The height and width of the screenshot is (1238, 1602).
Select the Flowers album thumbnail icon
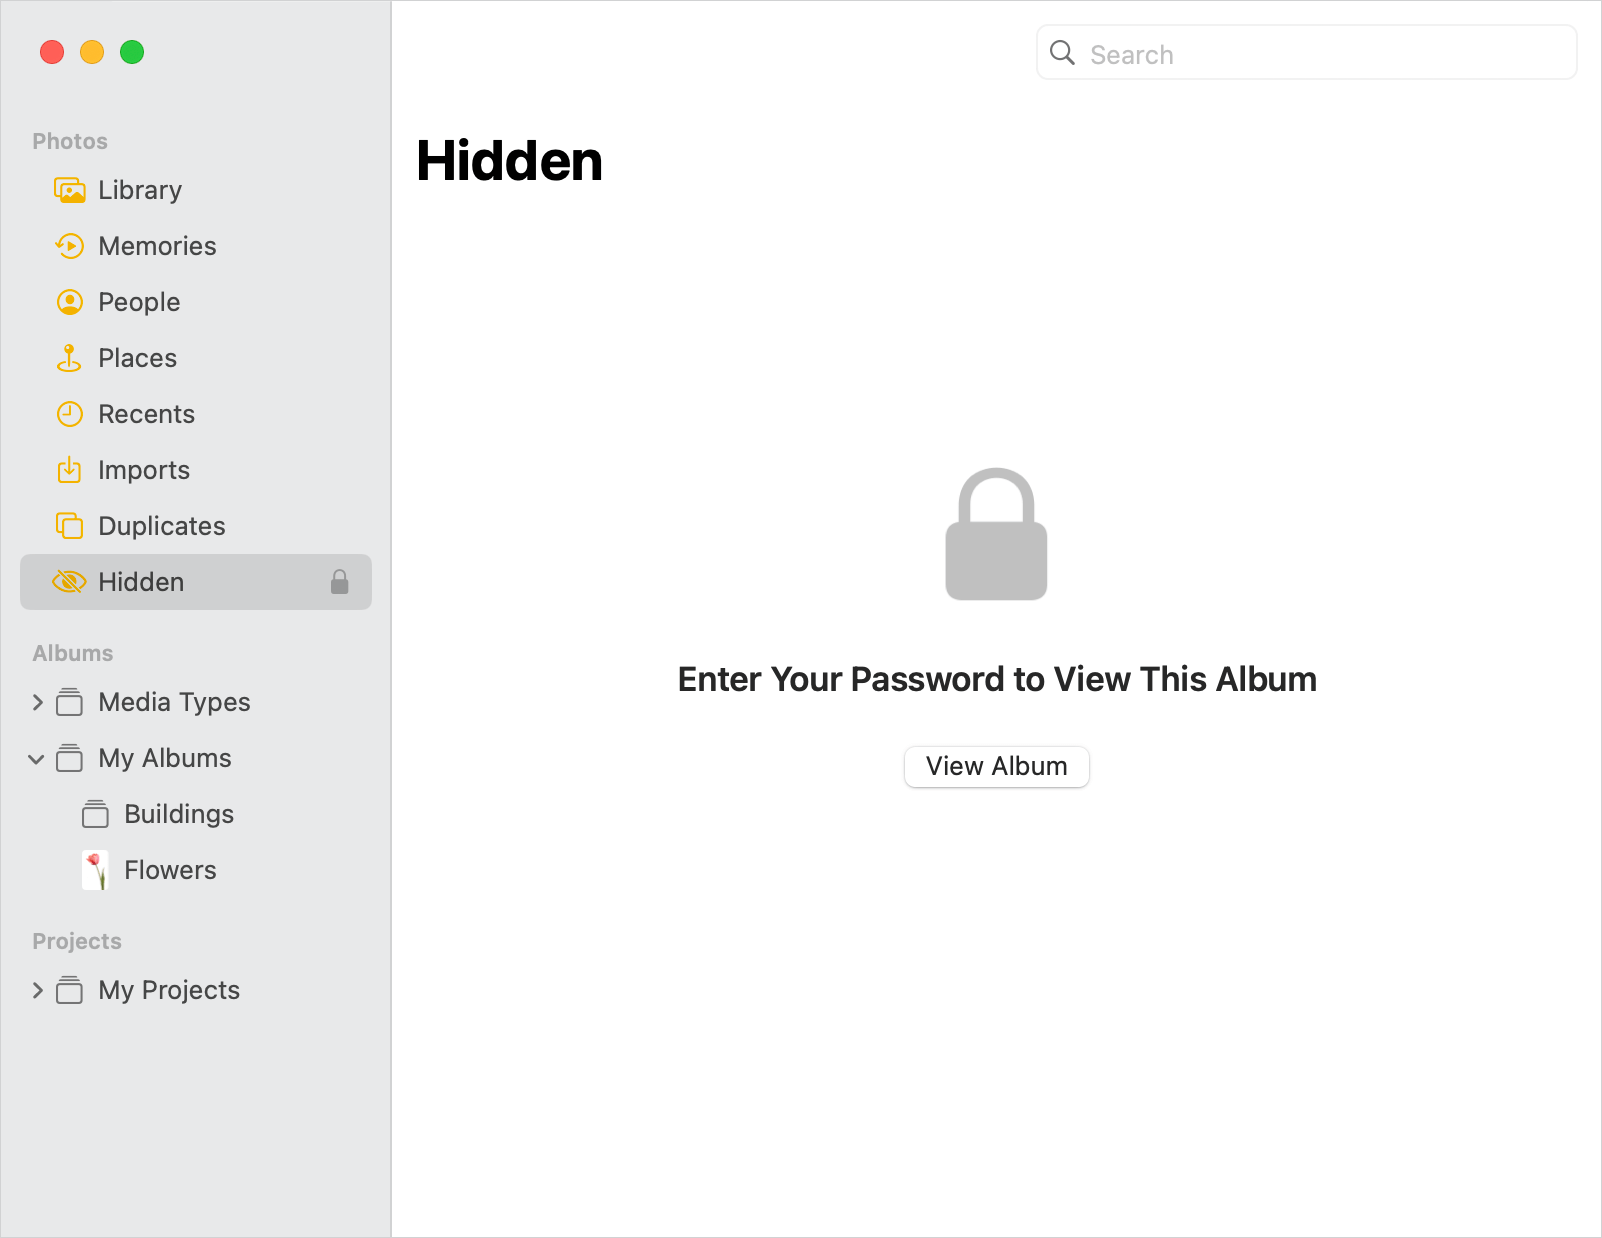click(x=95, y=870)
